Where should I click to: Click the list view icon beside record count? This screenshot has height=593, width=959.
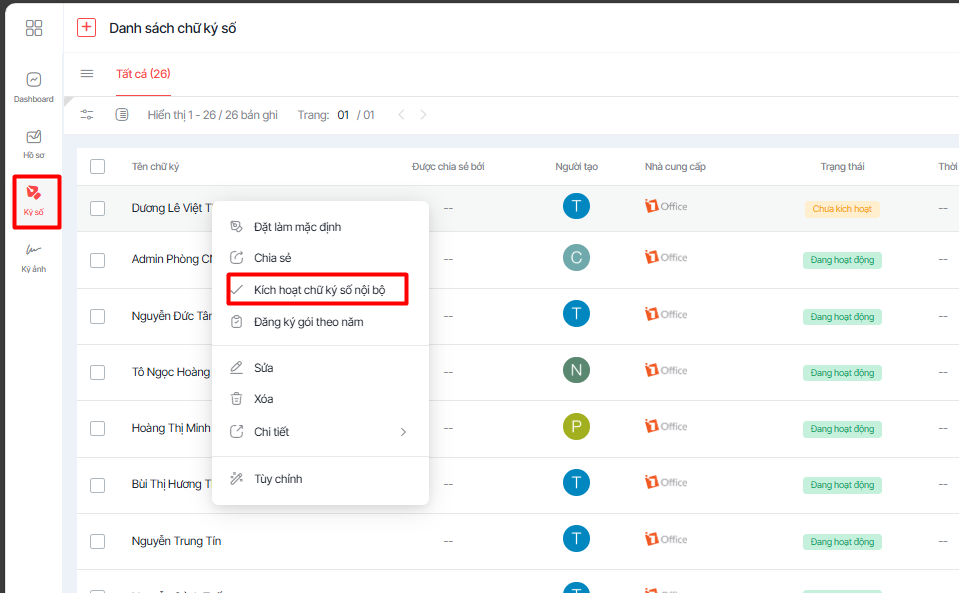pos(122,115)
